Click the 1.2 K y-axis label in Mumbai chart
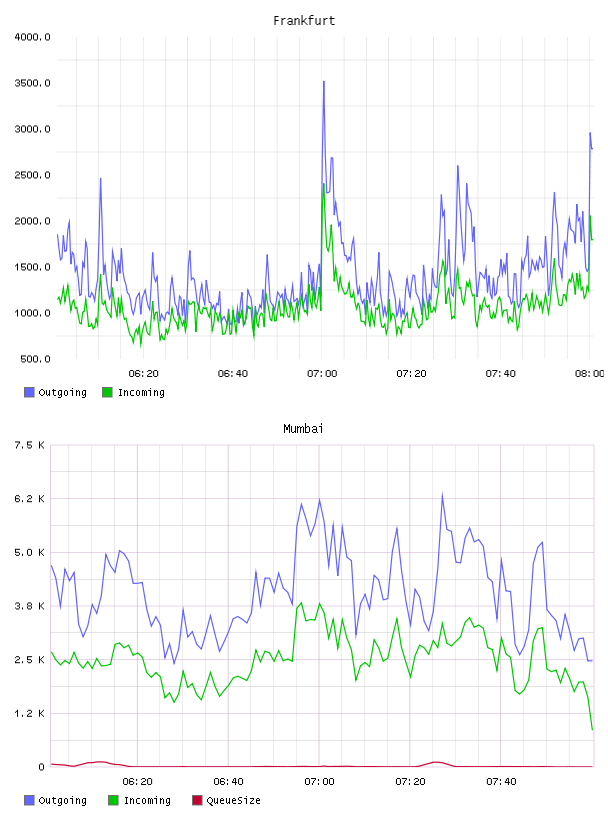 point(29,713)
